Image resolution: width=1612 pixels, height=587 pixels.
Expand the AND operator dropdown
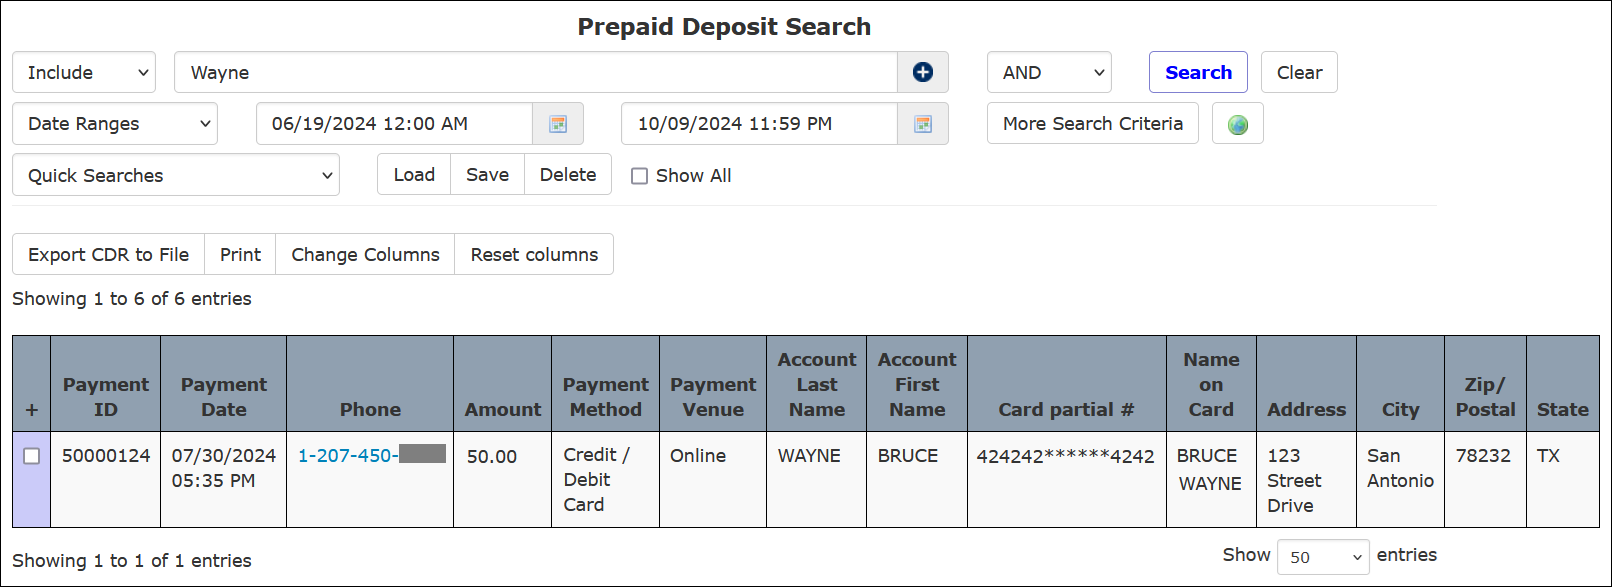(1049, 72)
